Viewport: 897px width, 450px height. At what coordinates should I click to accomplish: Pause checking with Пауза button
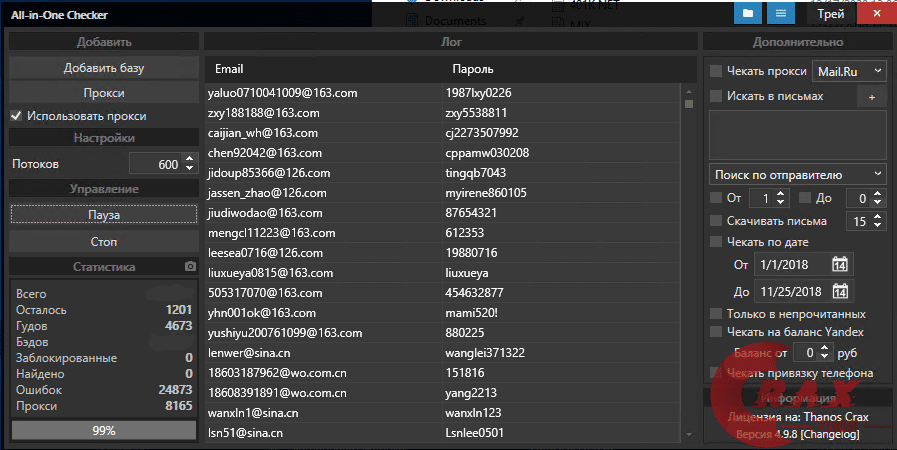click(x=104, y=215)
